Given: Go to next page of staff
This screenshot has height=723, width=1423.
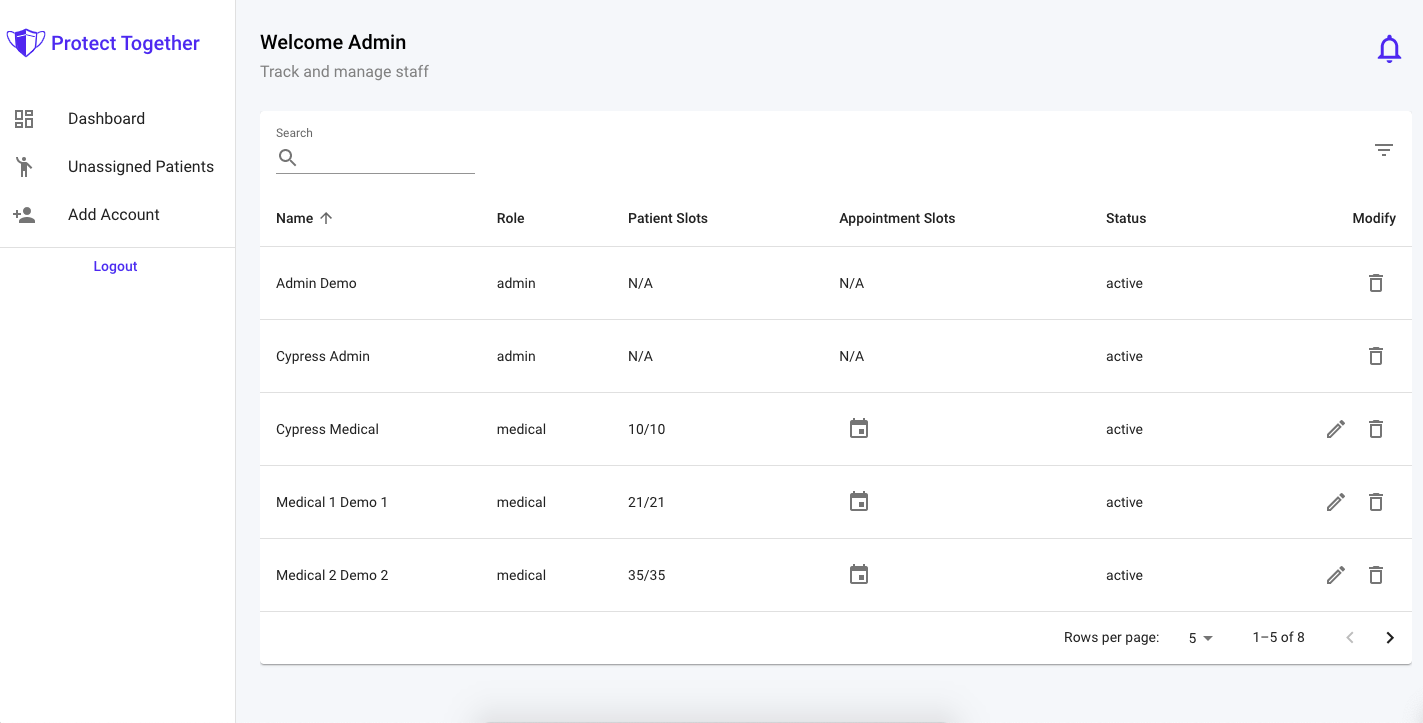Looking at the screenshot, I should click(x=1390, y=638).
